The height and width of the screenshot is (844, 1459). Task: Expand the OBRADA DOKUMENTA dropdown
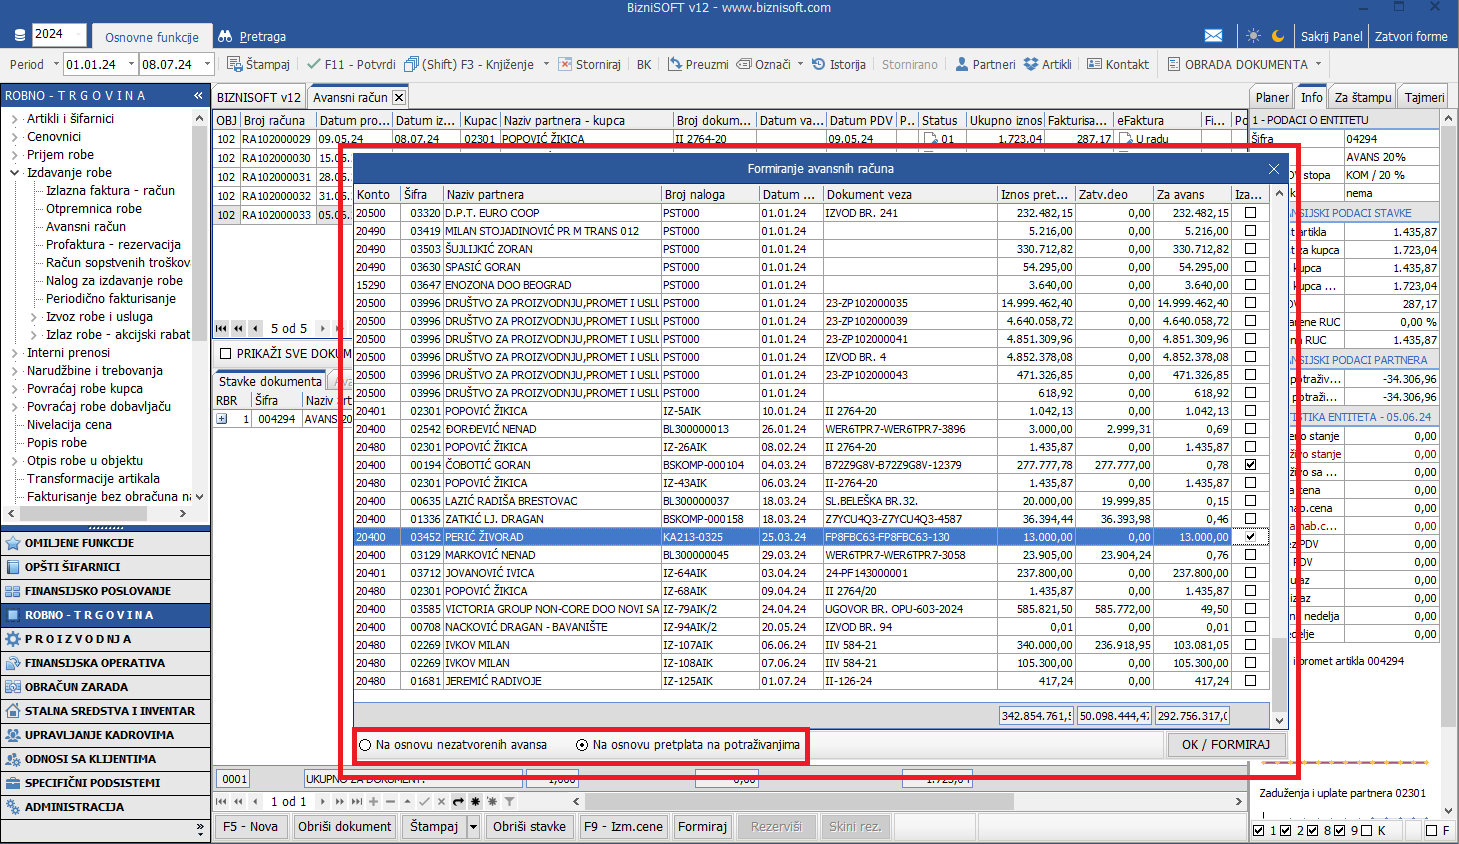[x=1318, y=64]
